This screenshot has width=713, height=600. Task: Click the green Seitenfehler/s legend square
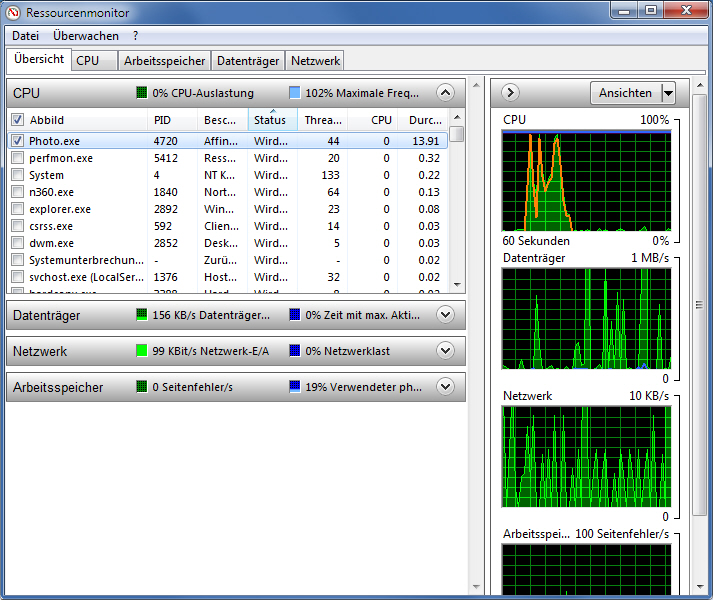coord(142,387)
